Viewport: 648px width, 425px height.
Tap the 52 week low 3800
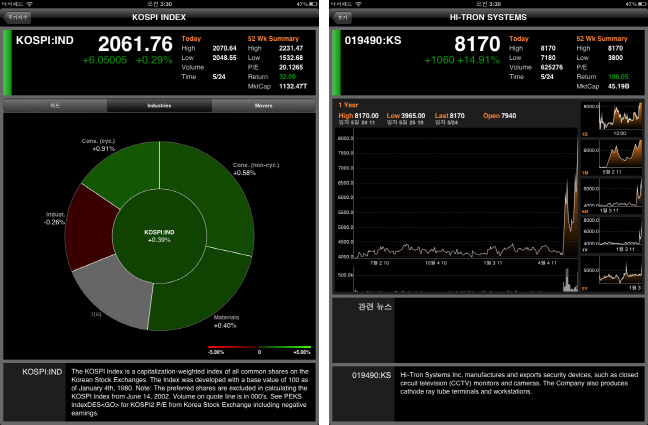pyautogui.click(x=615, y=58)
